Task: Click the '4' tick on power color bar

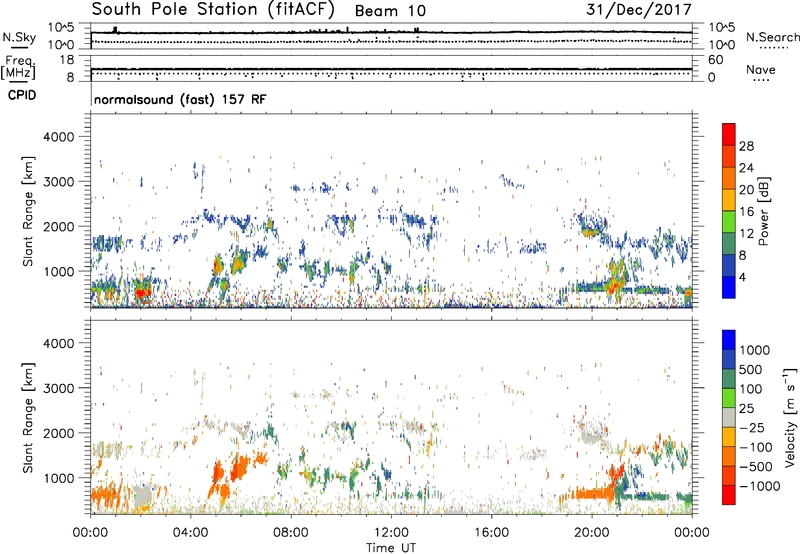Action: point(742,277)
